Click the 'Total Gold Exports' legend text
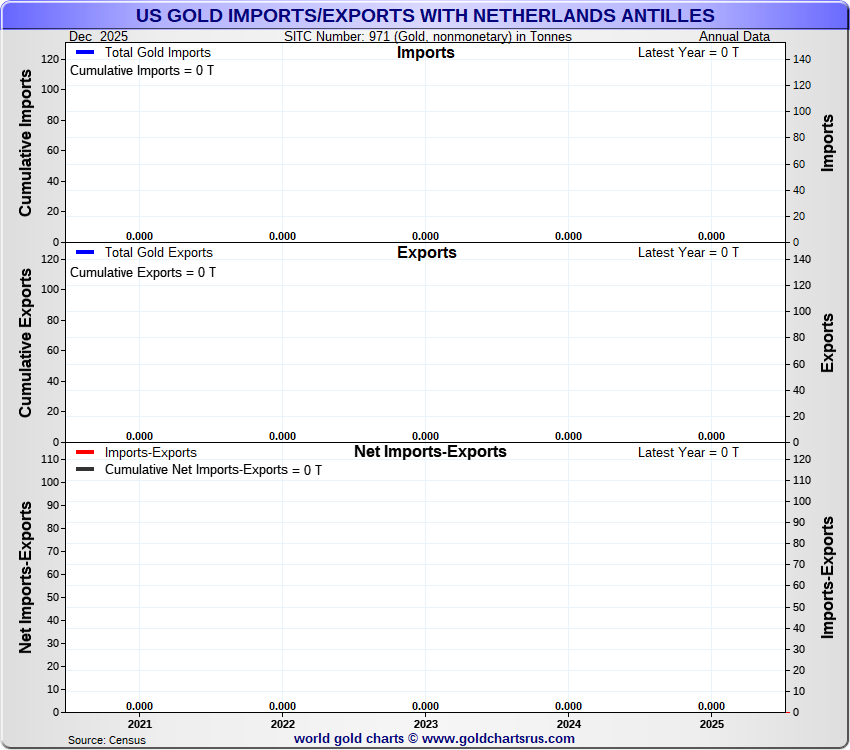The width and height of the screenshot is (850, 750). 159,253
